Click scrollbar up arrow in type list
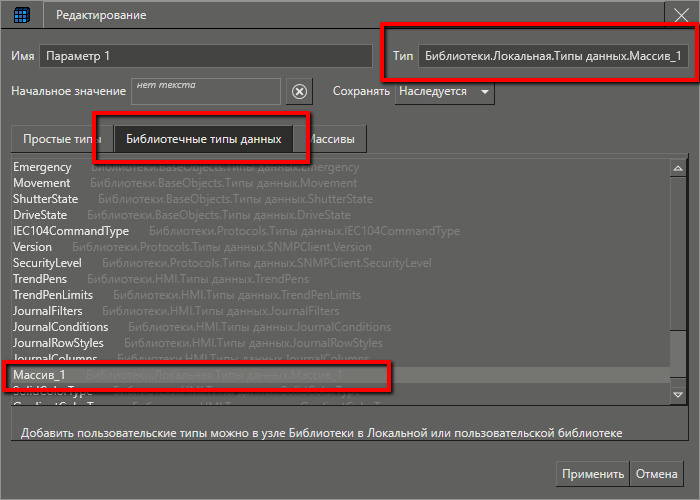This screenshot has height=500, width=700. tap(678, 168)
